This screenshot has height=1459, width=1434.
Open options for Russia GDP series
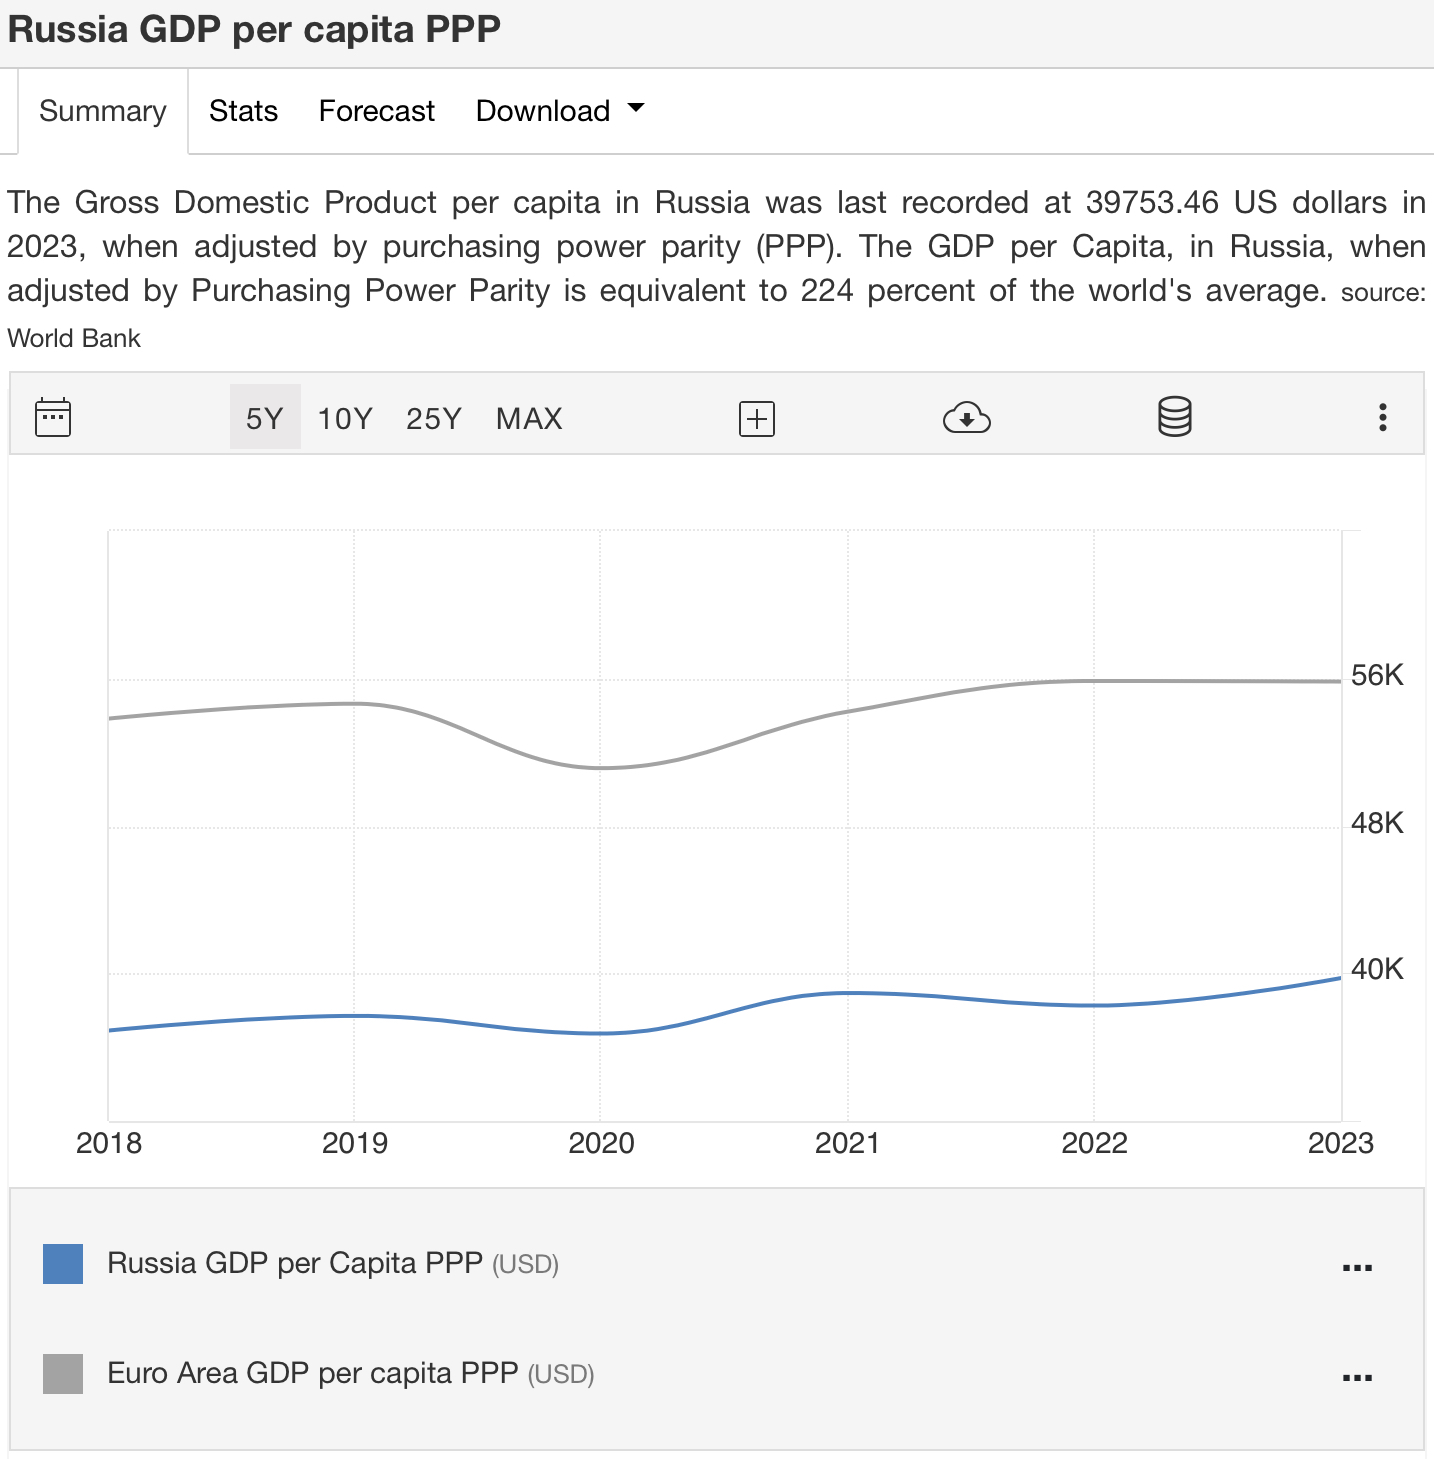pyautogui.click(x=1357, y=1267)
